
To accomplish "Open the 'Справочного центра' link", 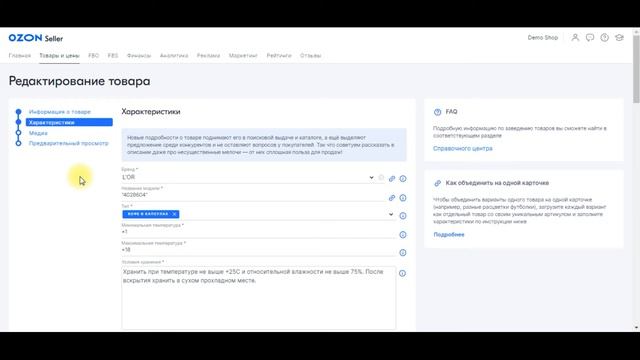I will click(x=462, y=149).
